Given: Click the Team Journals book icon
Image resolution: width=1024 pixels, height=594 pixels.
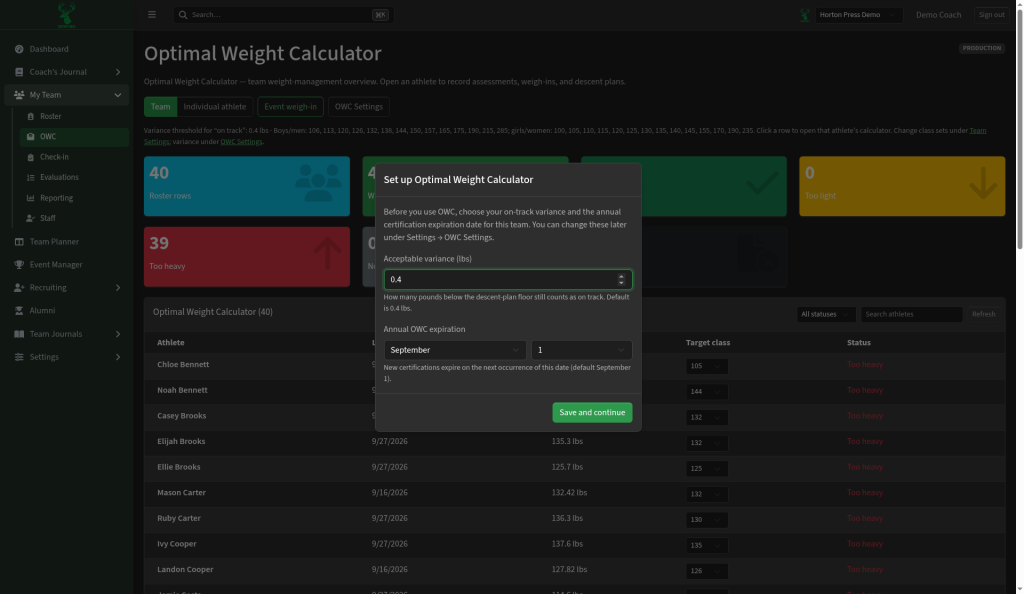Looking at the screenshot, I should click(x=19, y=334).
